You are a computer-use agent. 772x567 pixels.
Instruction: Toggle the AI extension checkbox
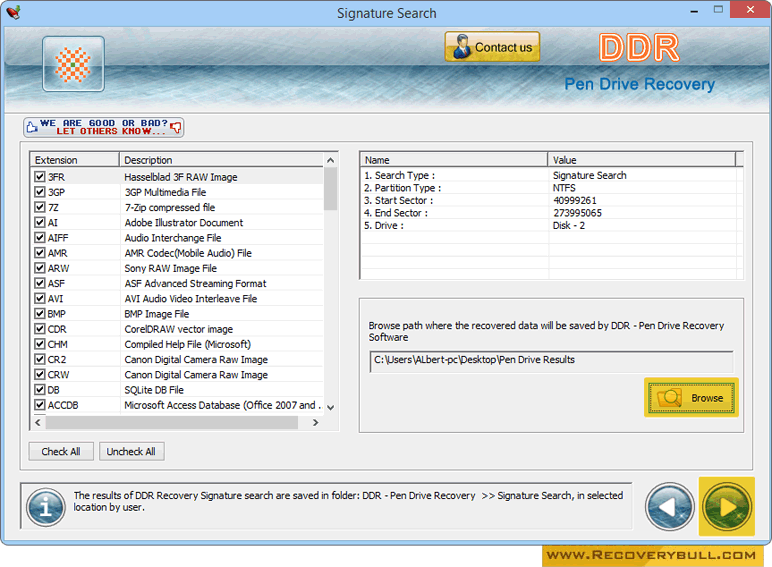[40, 222]
